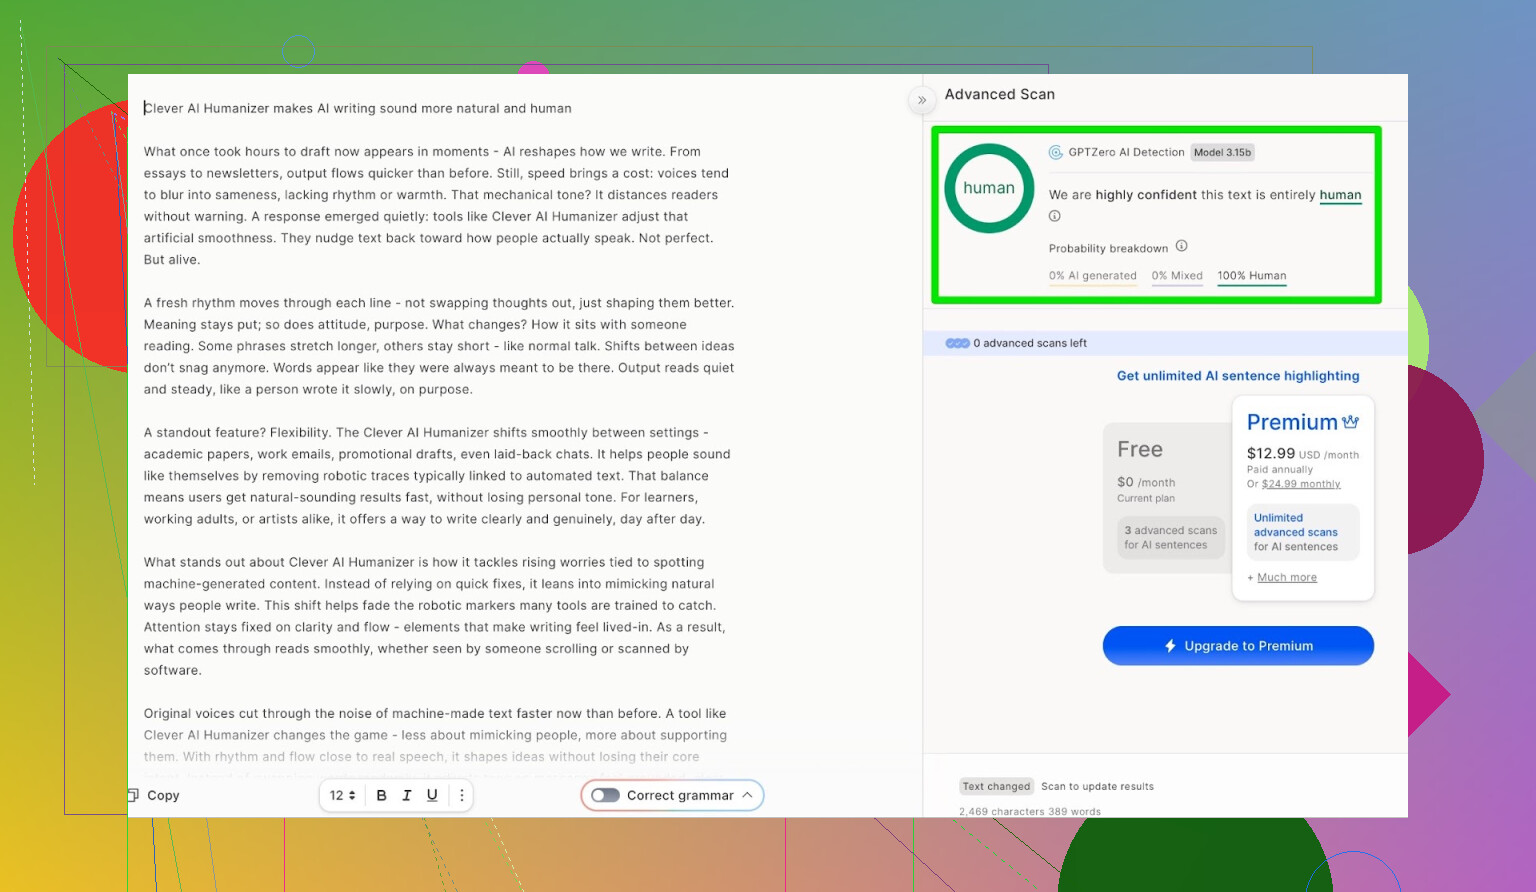
Task: Change font size with 12 stepper
Action: [x=342, y=795]
